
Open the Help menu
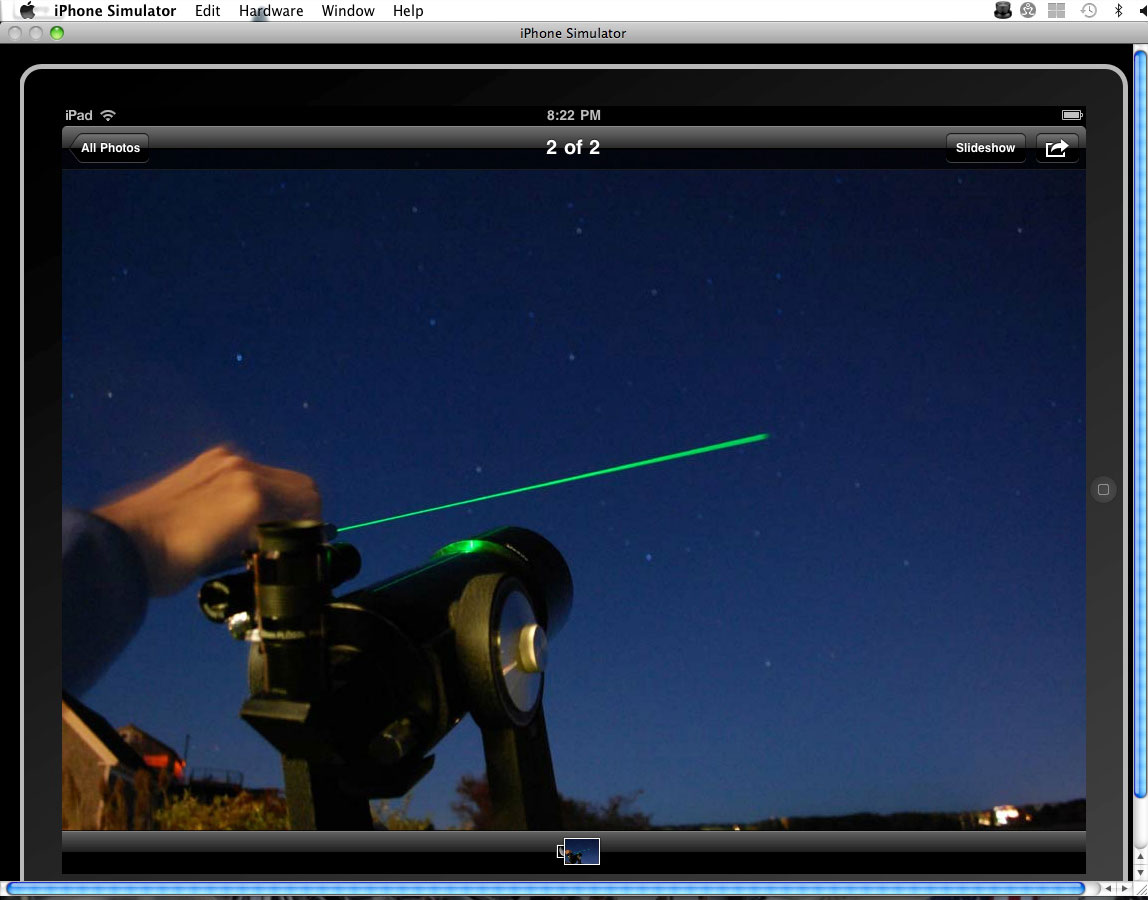[x=408, y=11]
